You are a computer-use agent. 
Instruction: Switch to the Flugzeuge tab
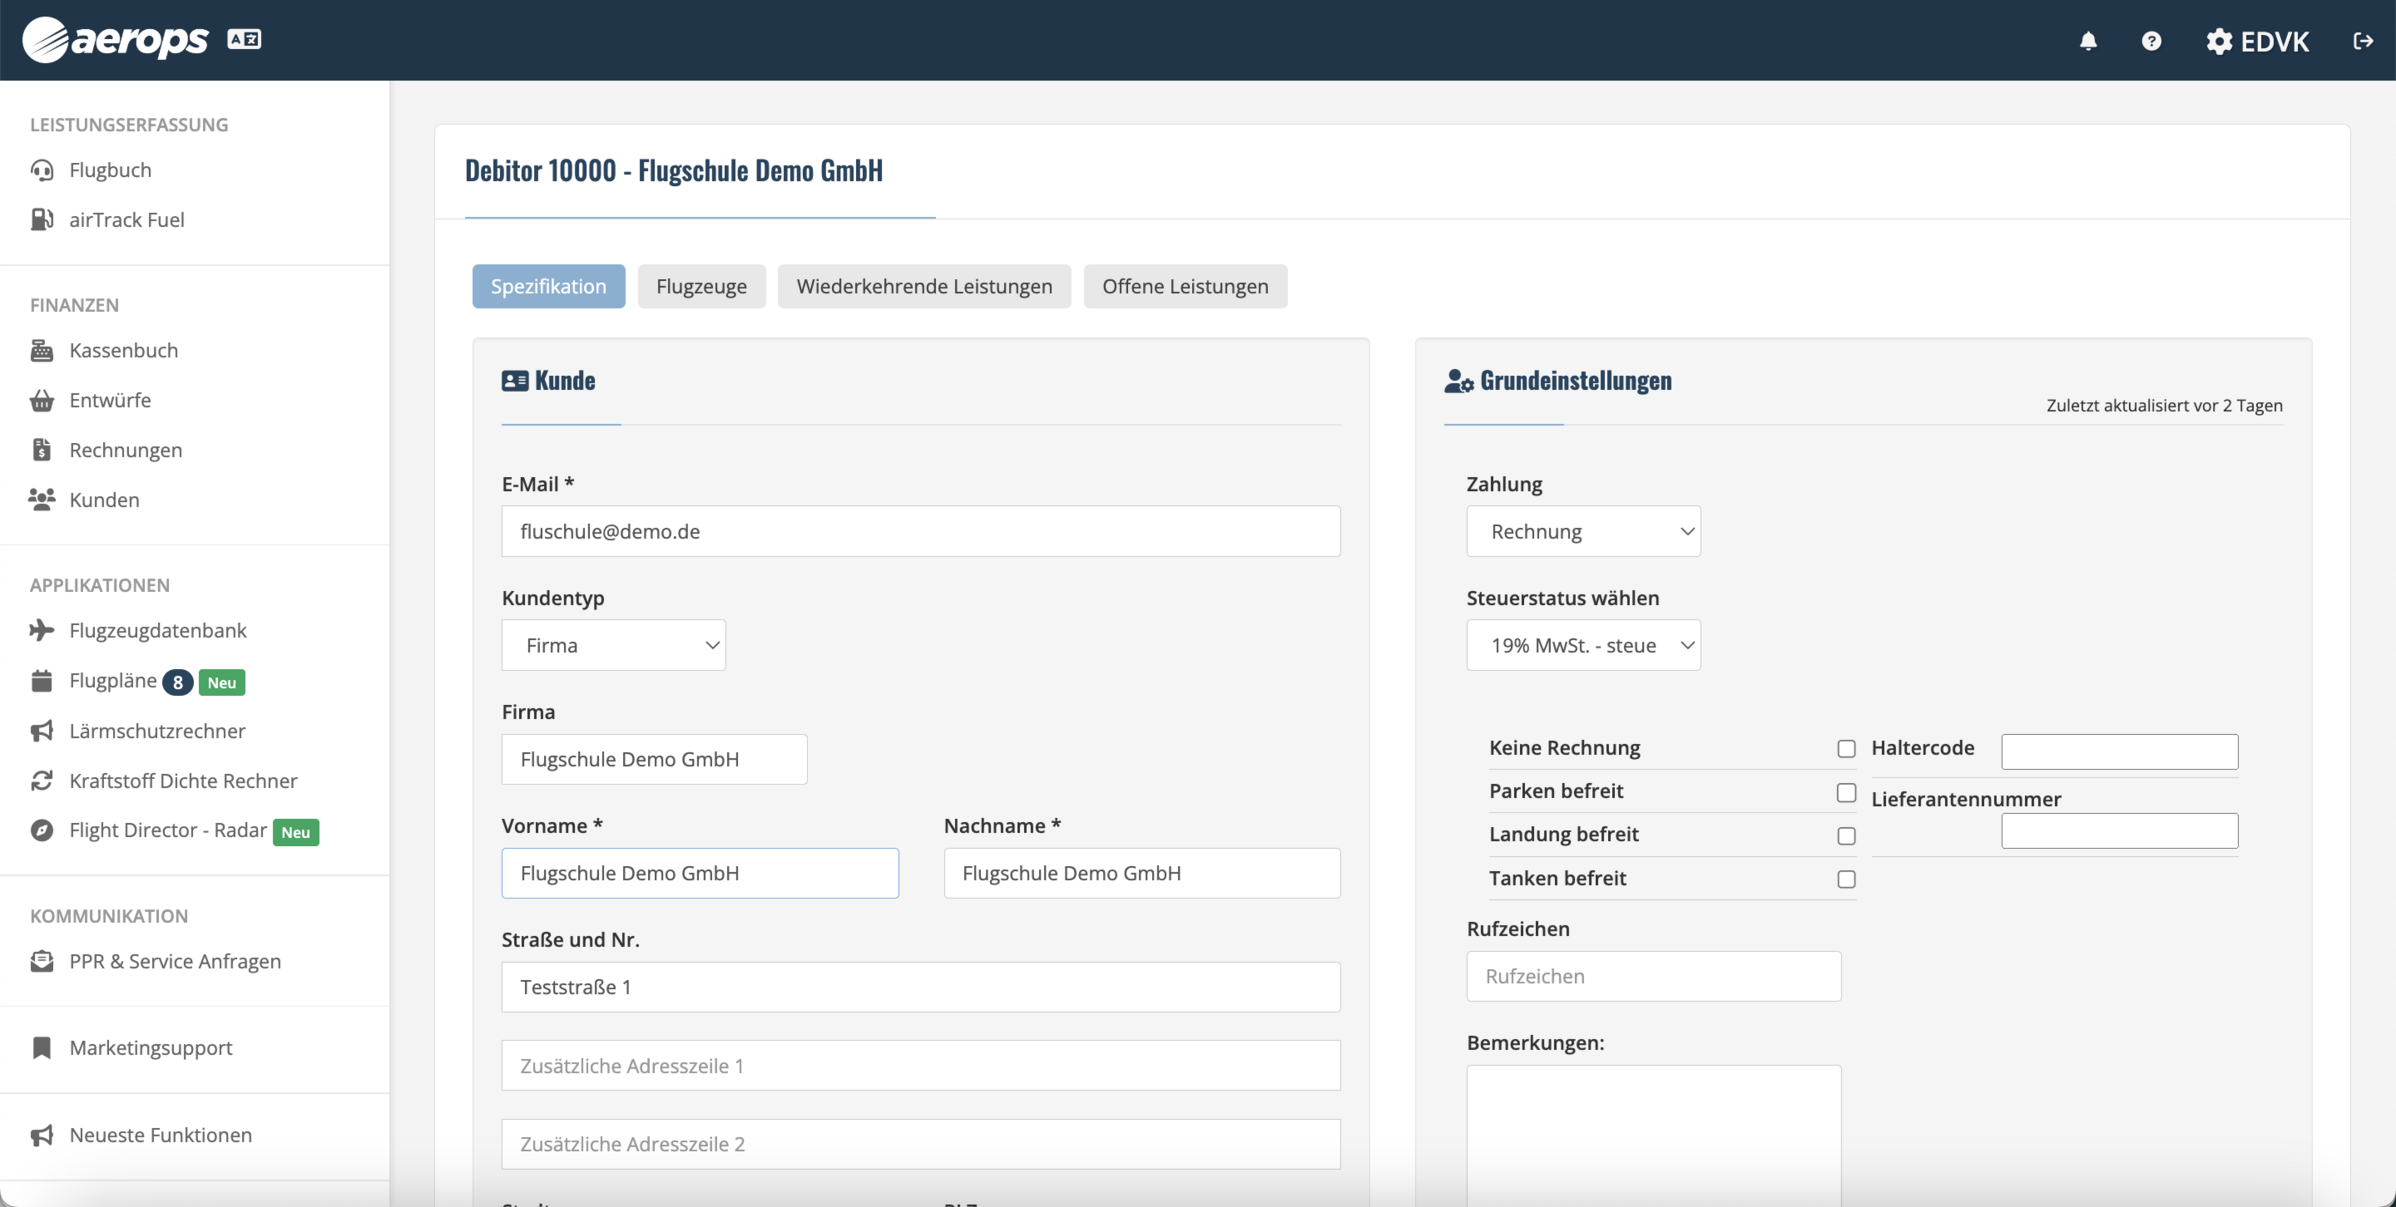point(702,286)
